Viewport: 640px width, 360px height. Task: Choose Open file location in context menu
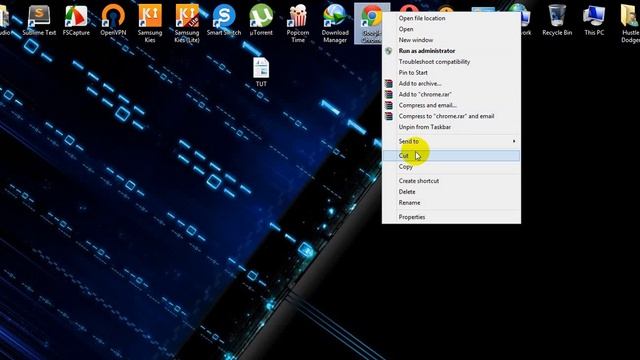pos(451,18)
